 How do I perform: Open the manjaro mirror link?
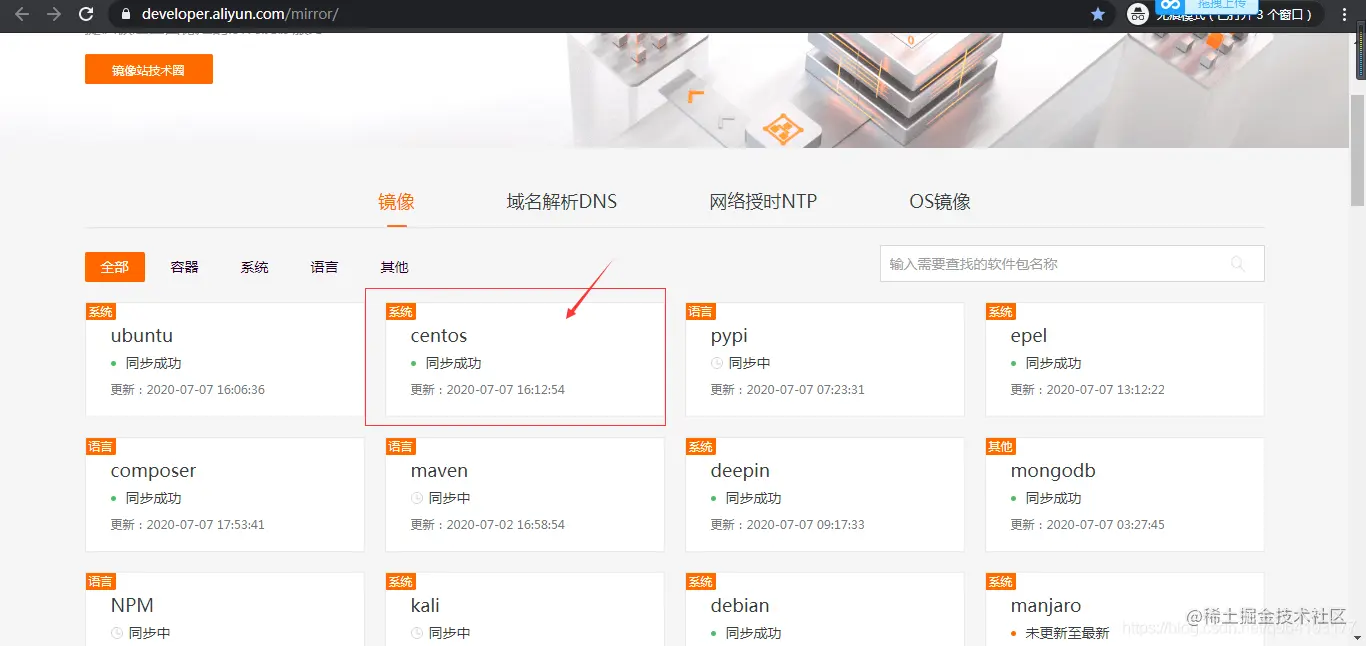1046,607
